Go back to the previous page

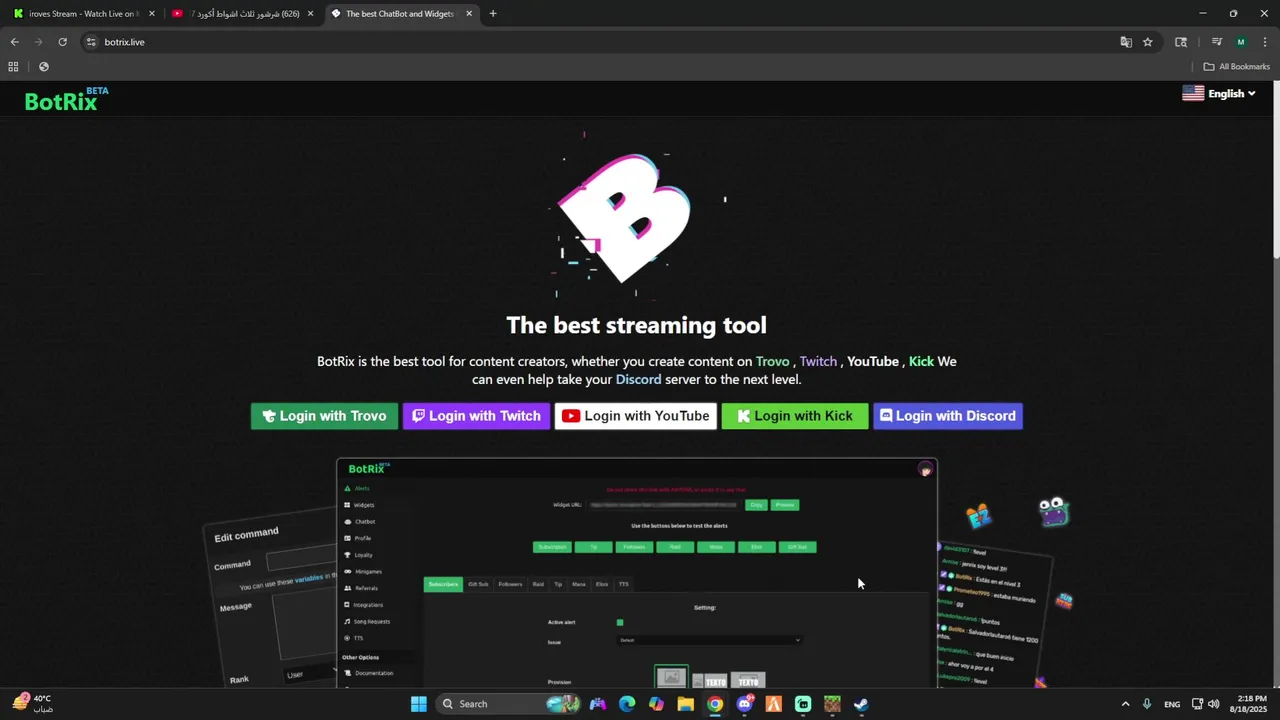[14, 42]
